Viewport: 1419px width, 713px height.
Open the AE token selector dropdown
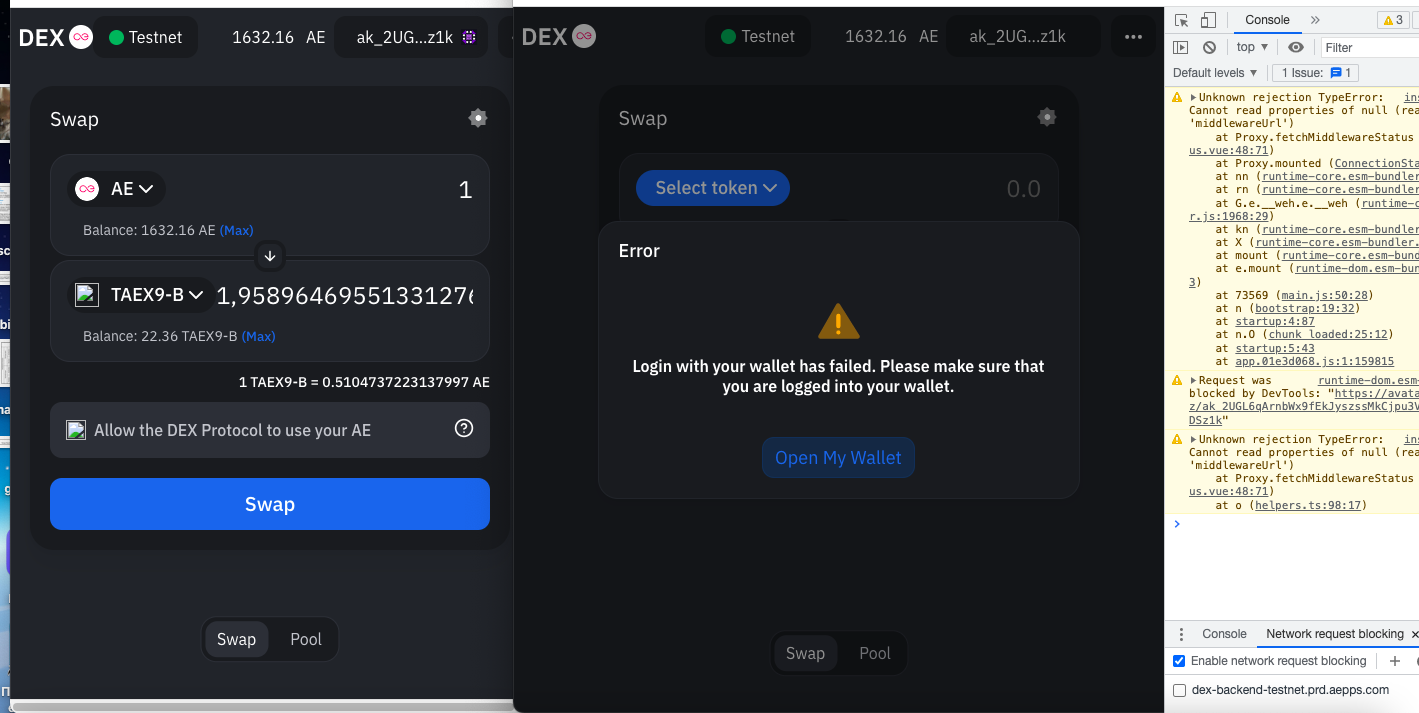point(116,189)
